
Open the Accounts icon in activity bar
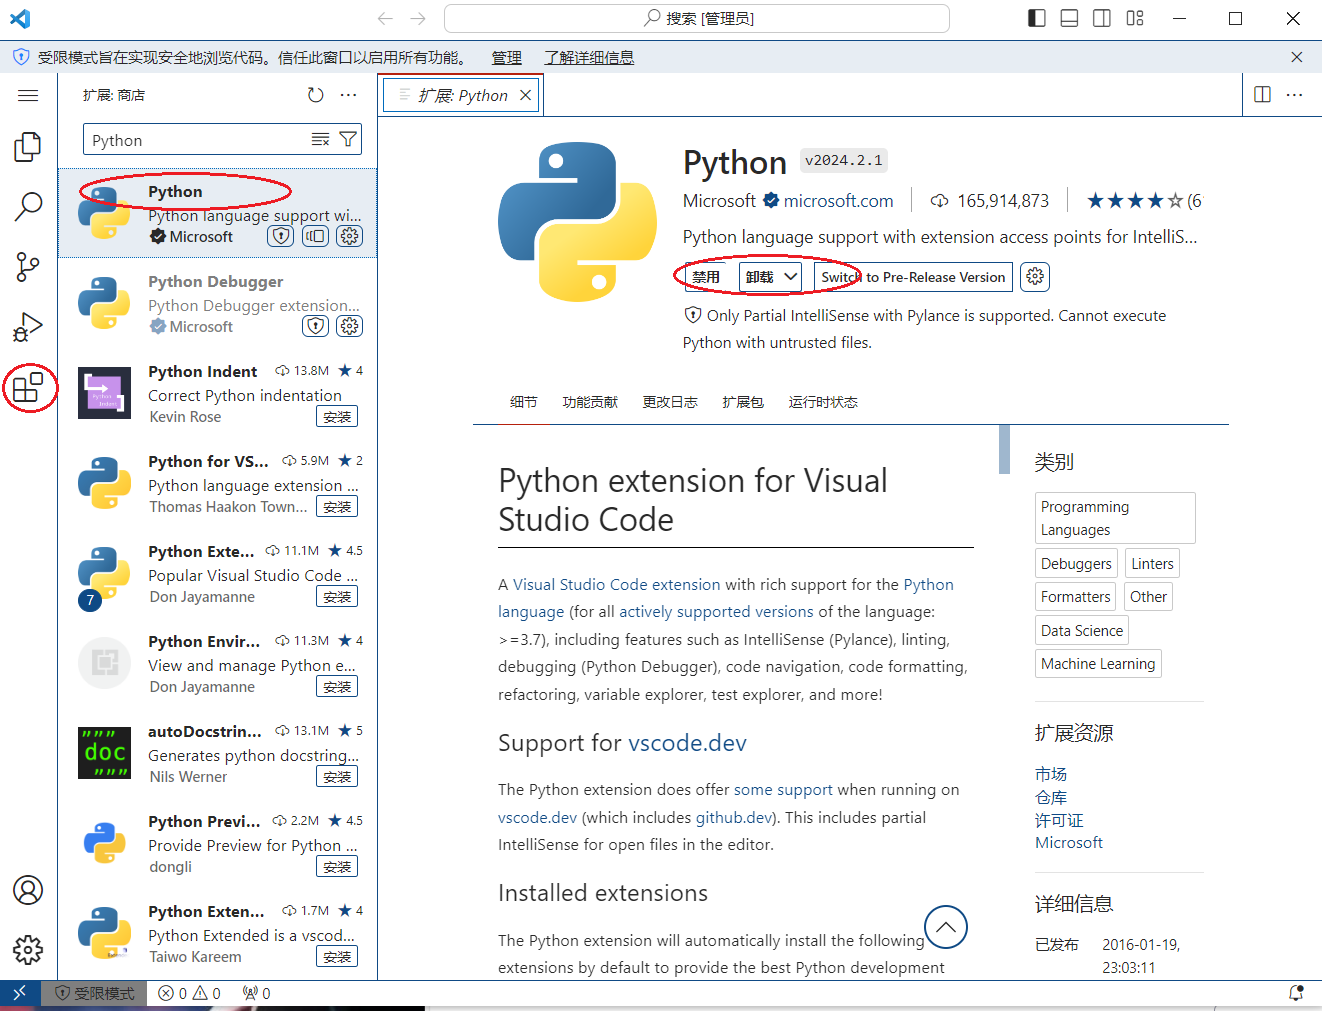[x=28, y=890]
